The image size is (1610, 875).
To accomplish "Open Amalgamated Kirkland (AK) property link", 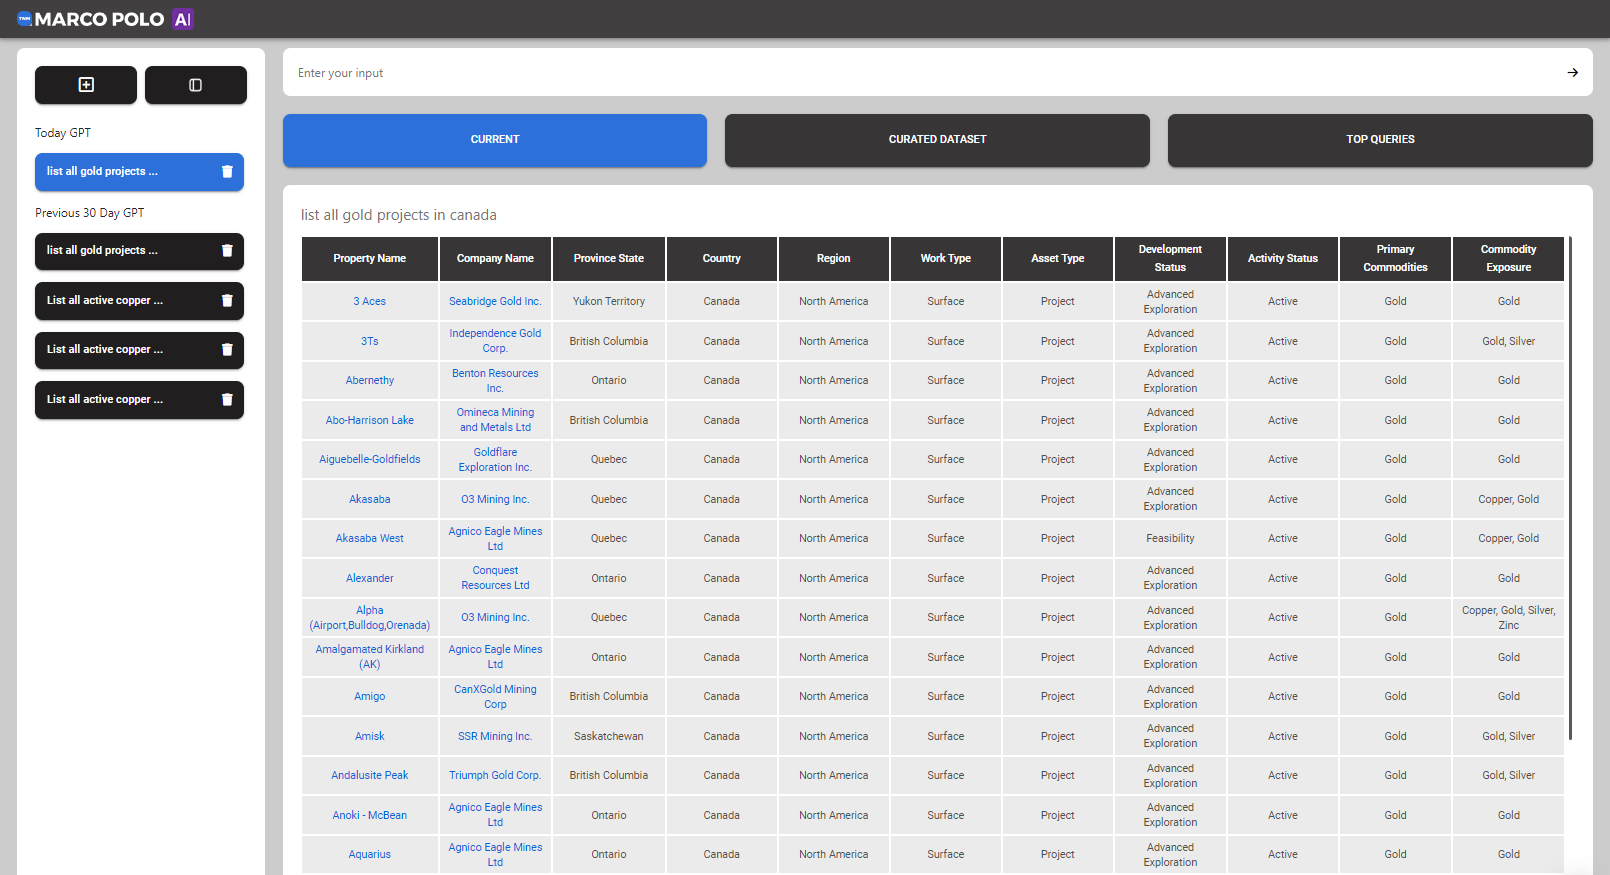I will (370, 657).
